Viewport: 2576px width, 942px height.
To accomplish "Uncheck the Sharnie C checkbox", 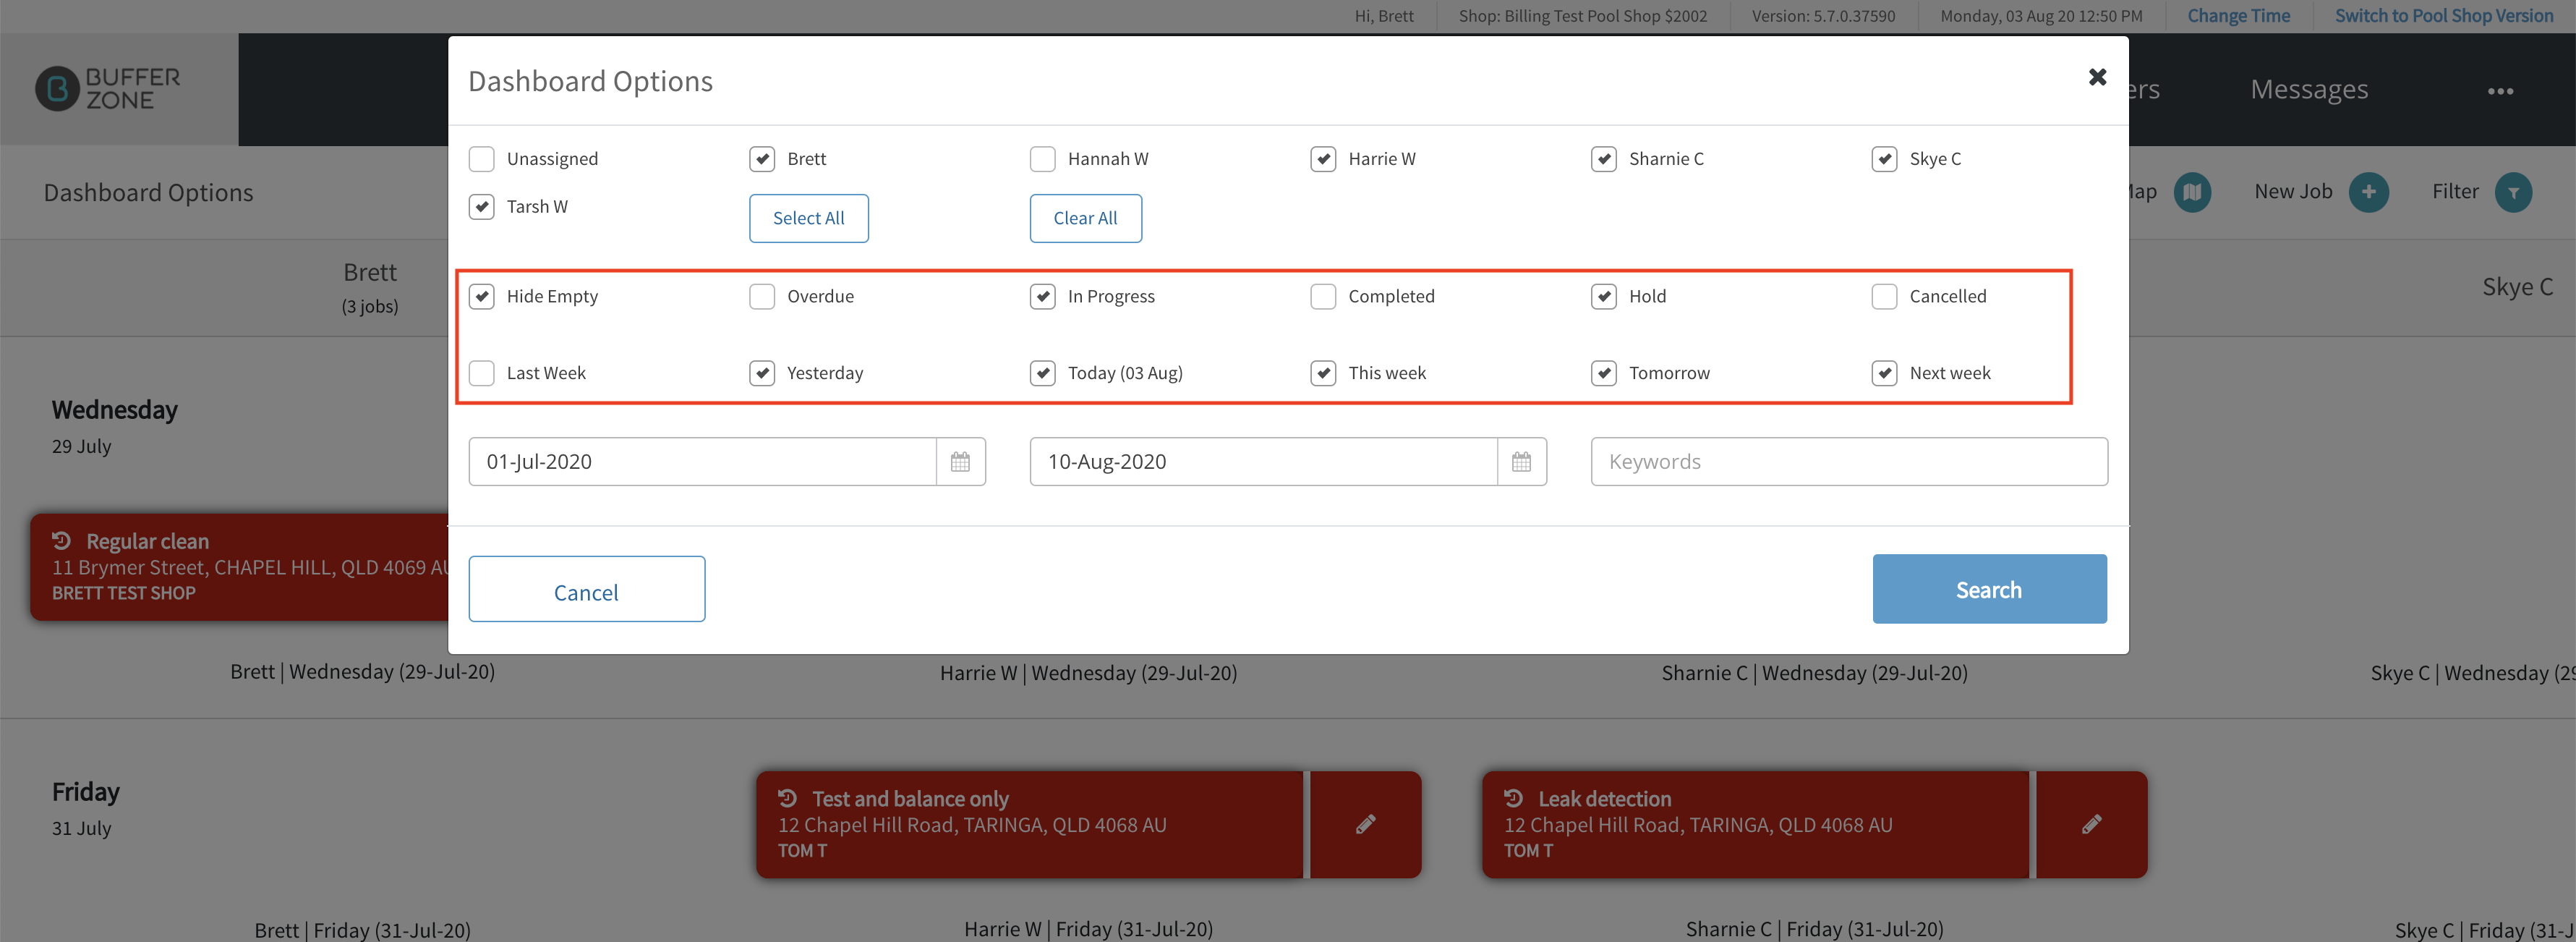I will coord(1604,159).
